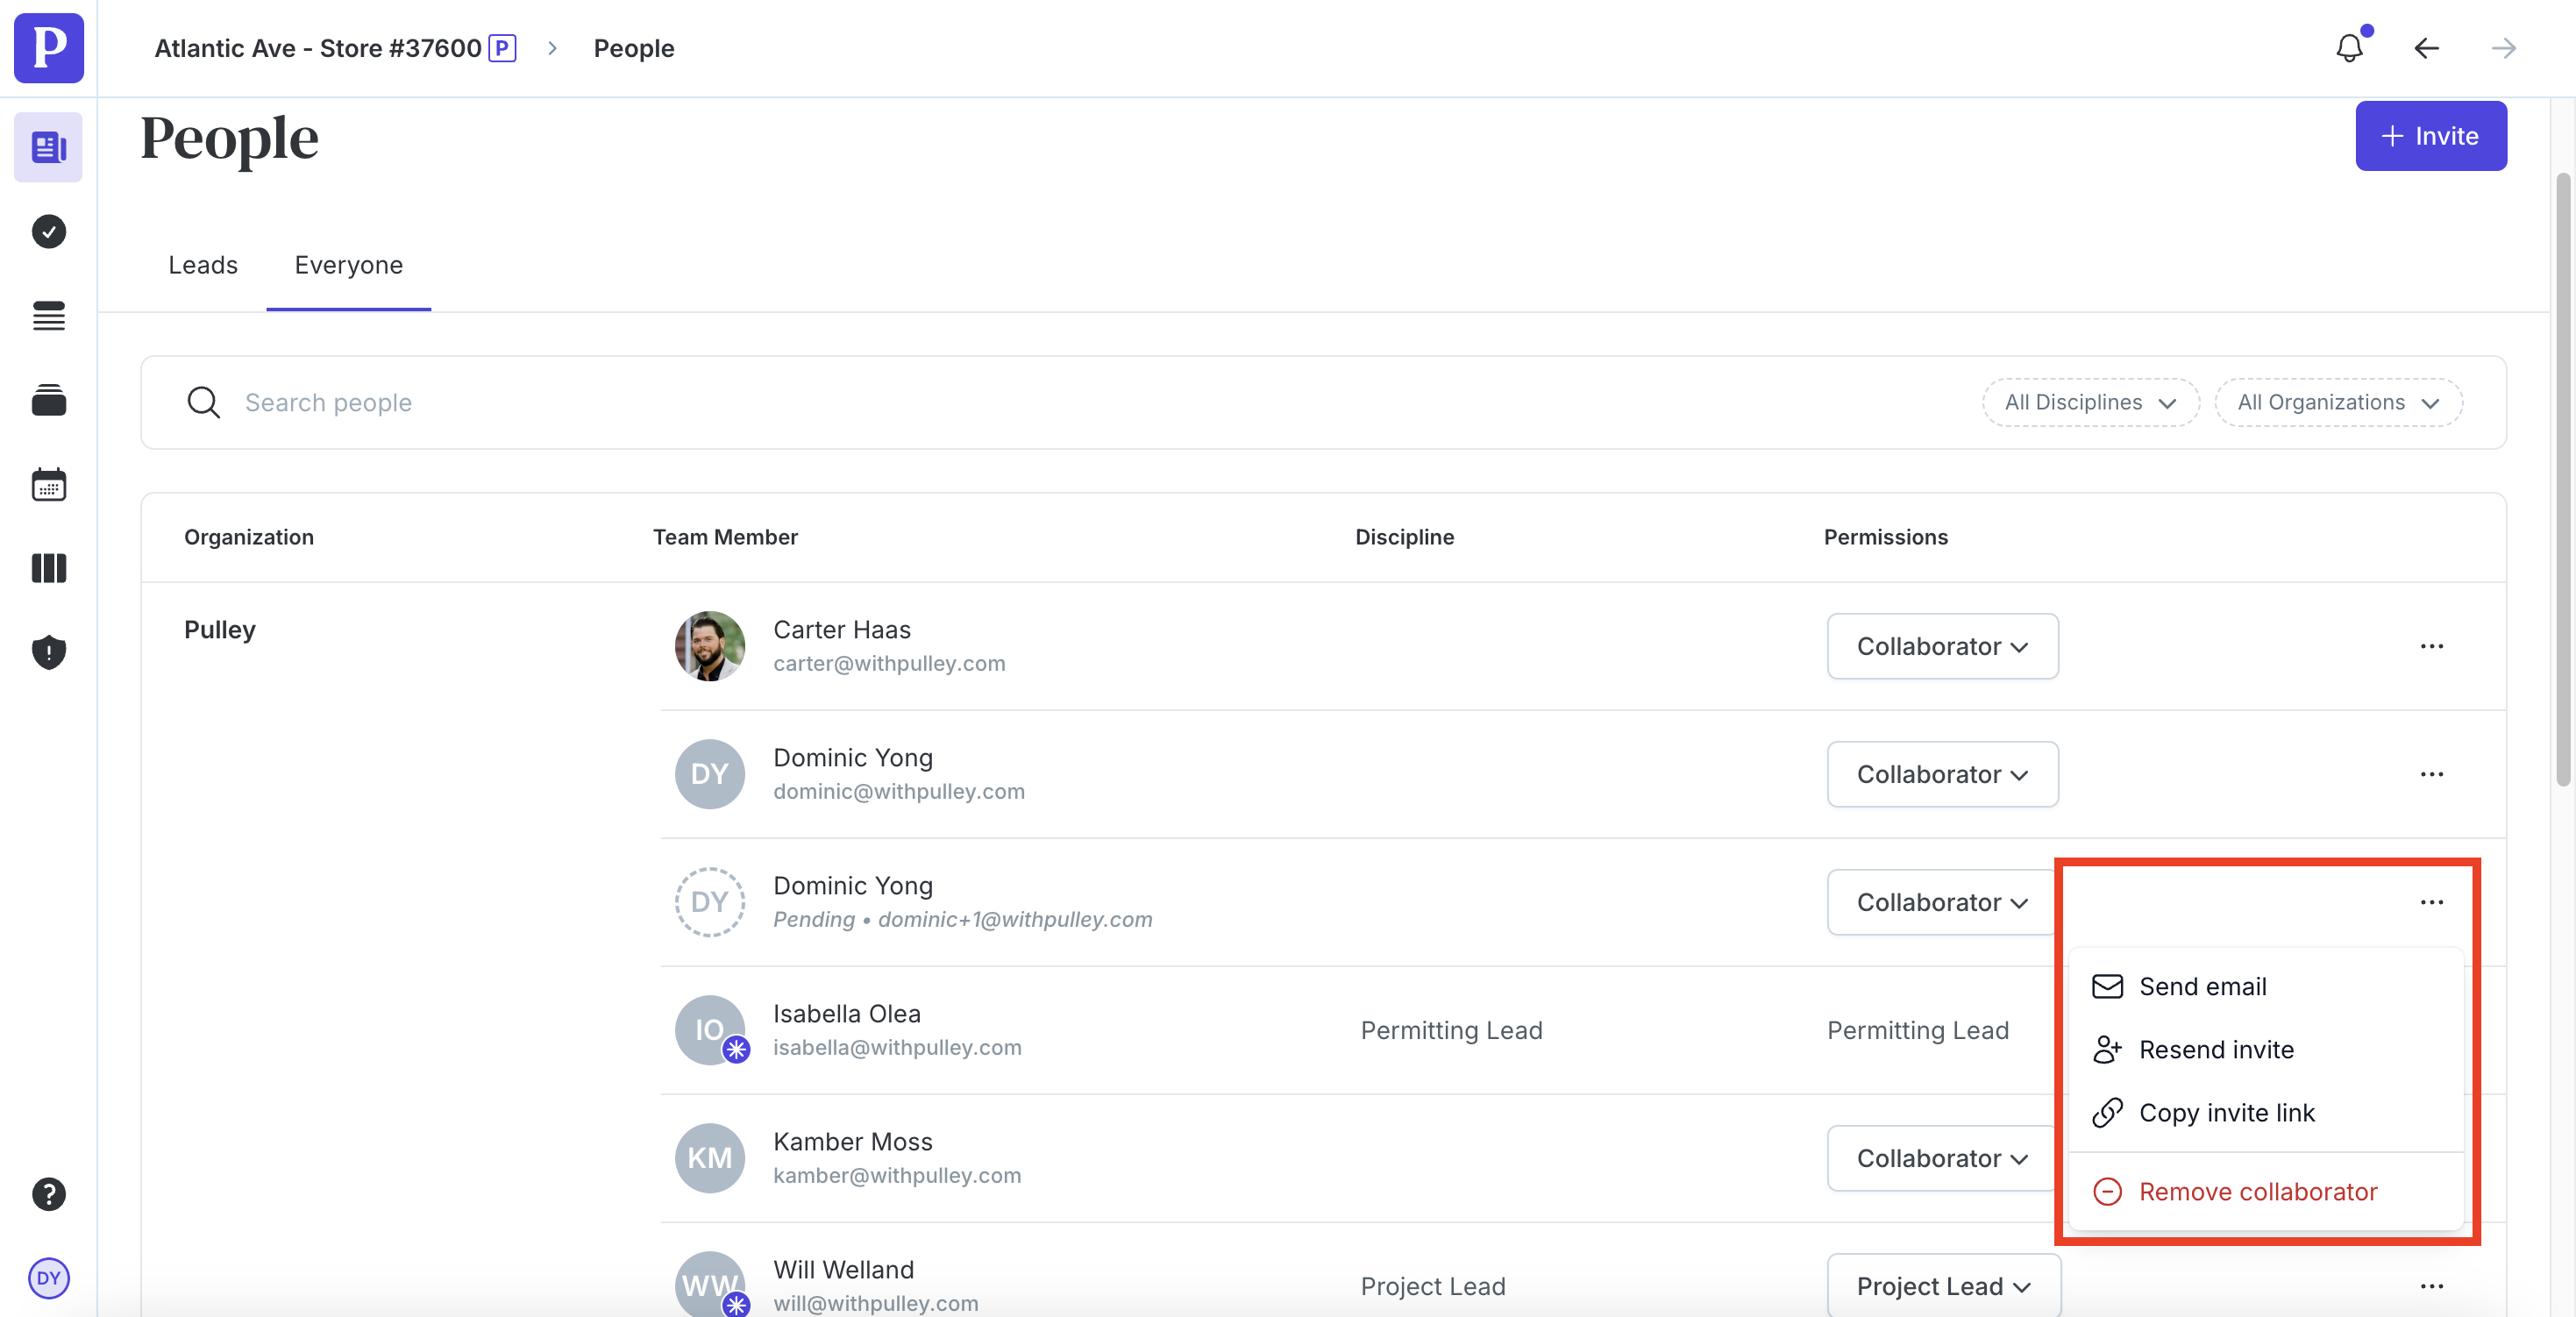
Task: Expand the All Disciplines filter
Action: 2090,402
